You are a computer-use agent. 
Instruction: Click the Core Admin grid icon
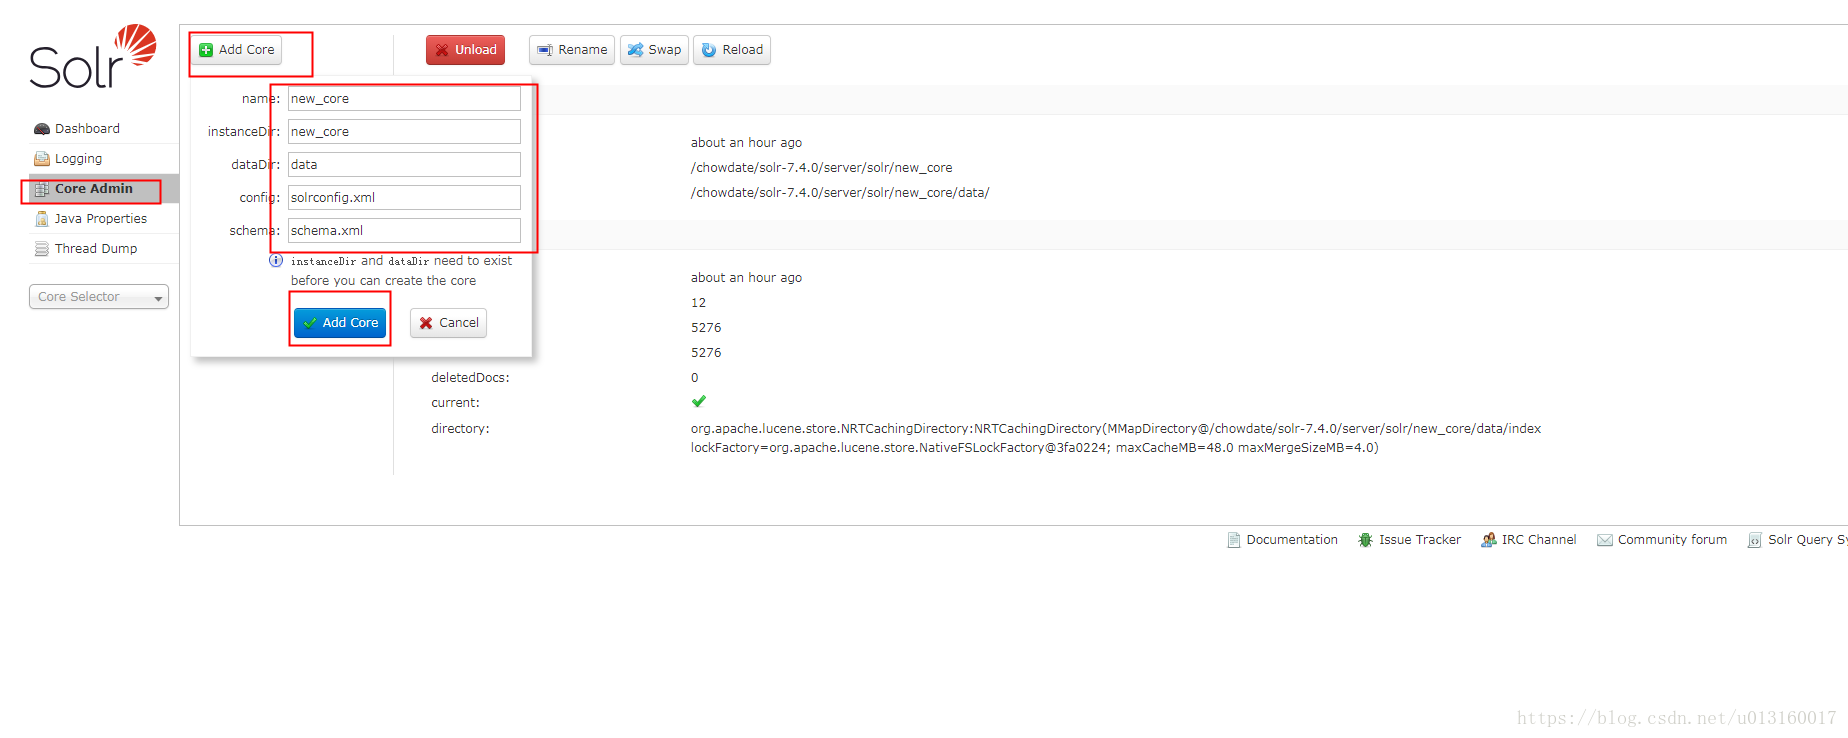point(42,189)
